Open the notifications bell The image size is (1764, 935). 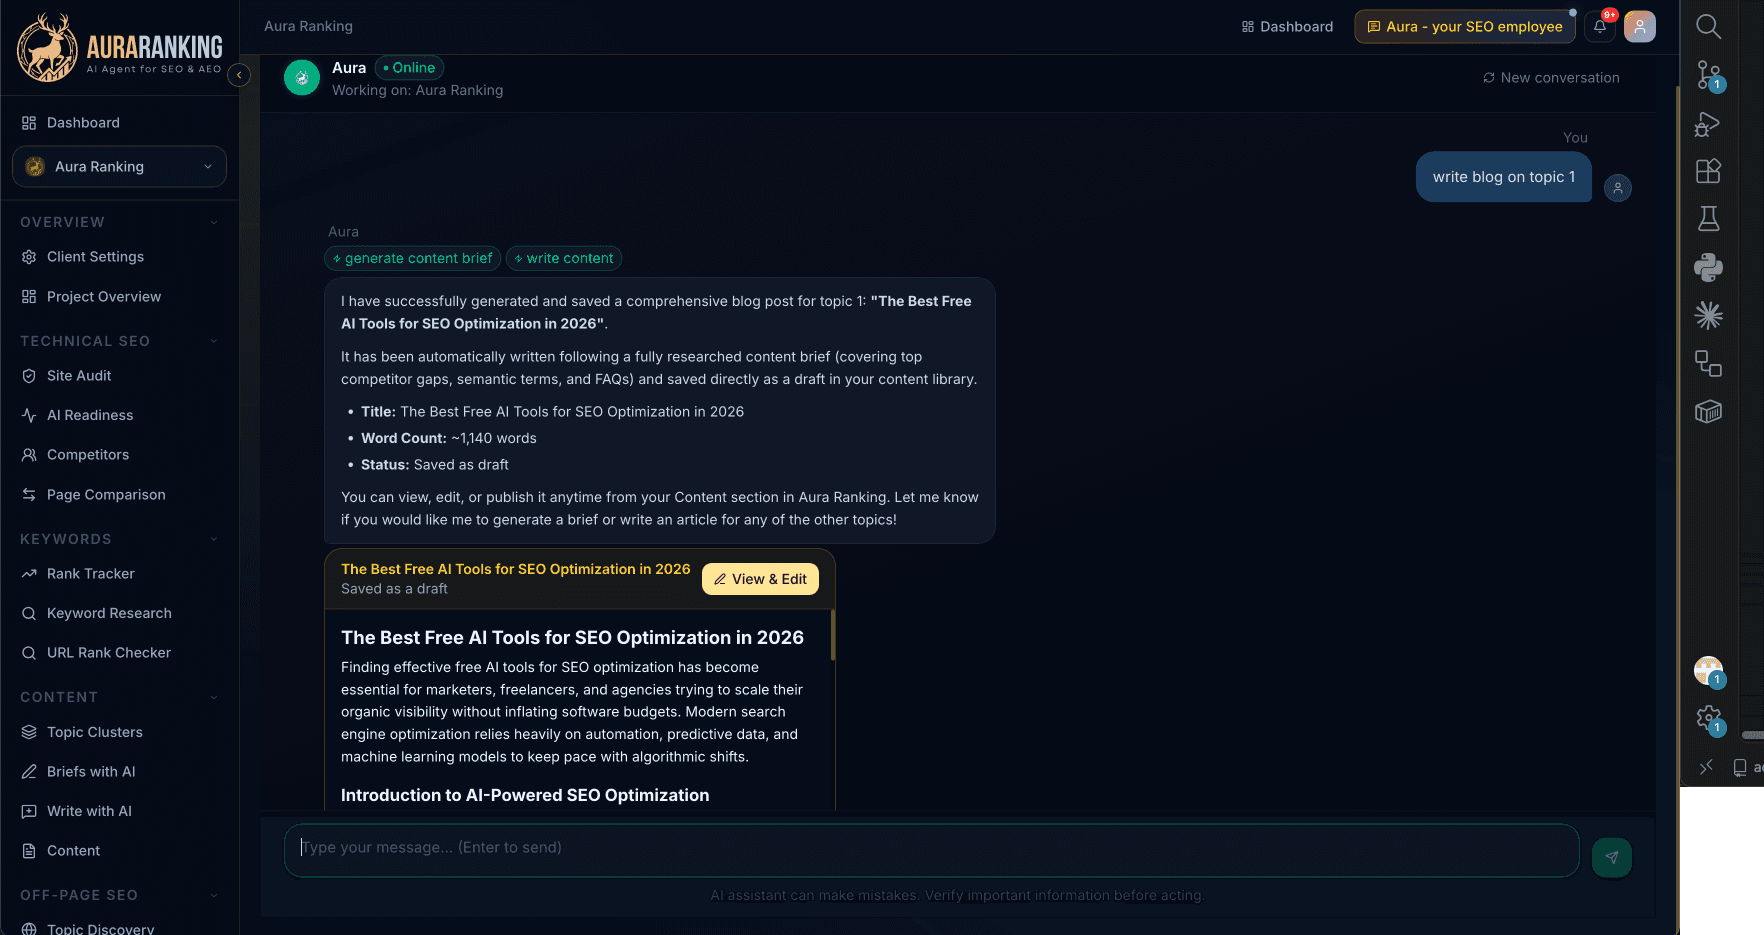click(x=1600, y=27)
